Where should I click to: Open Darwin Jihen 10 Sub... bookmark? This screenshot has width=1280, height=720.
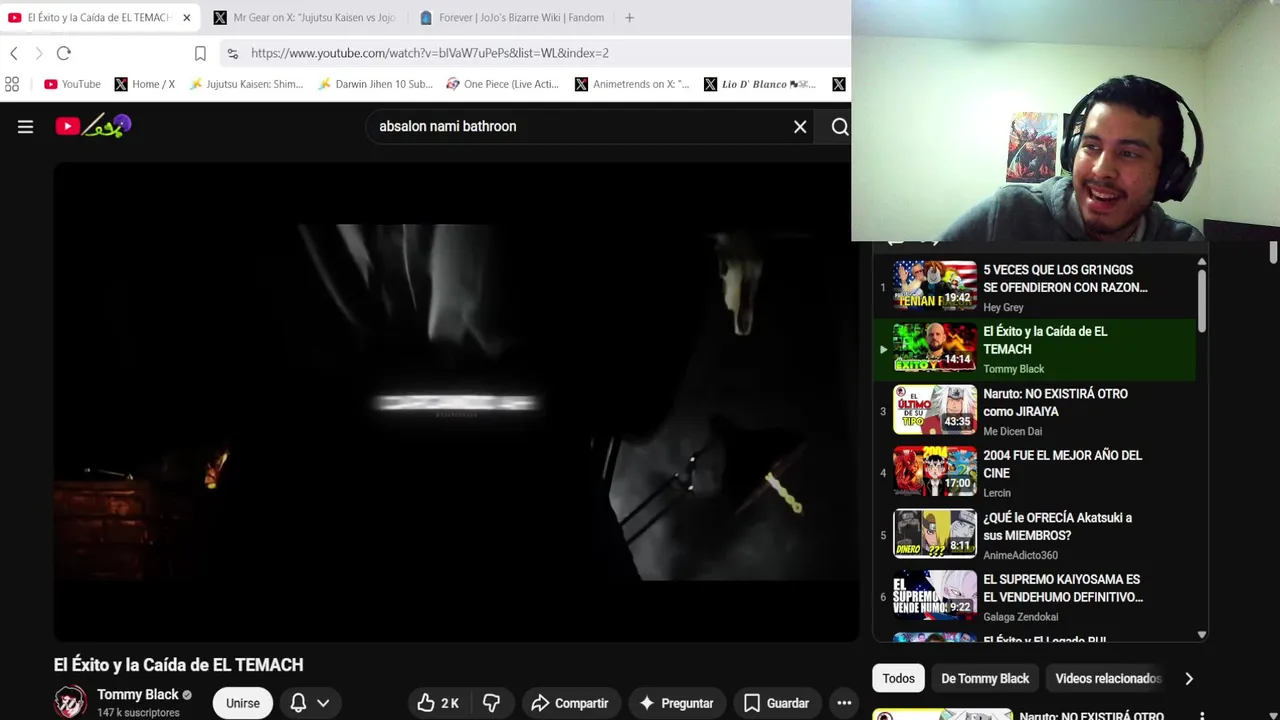[x=375, y=84]
